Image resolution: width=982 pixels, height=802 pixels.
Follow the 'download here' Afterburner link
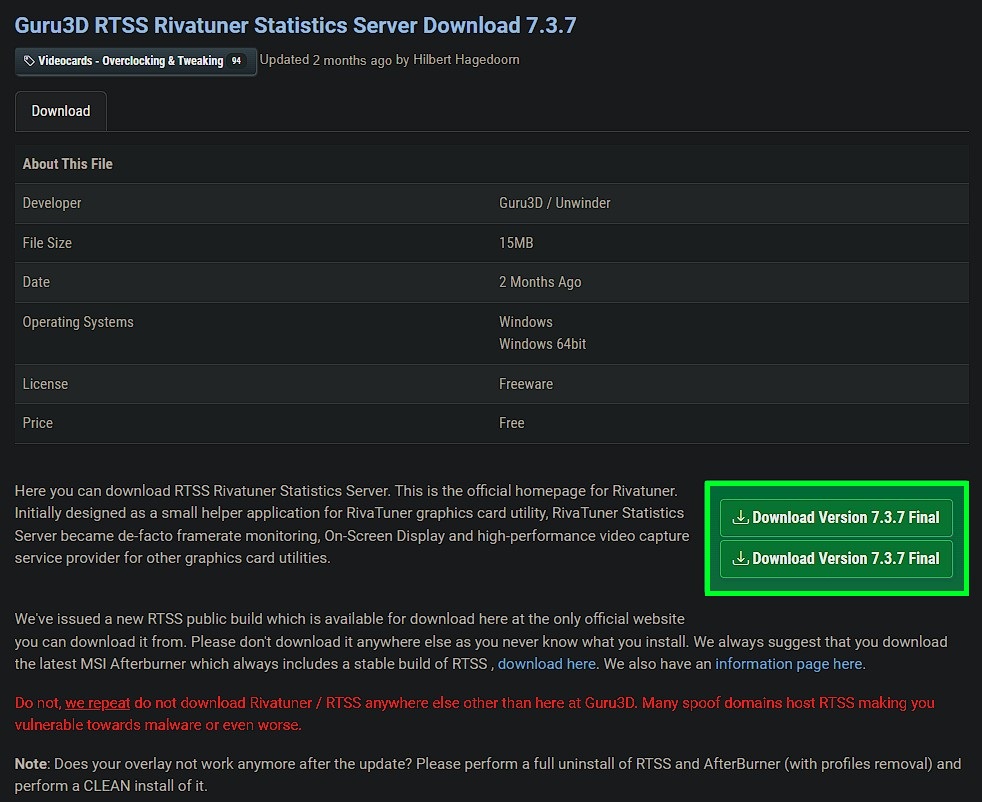tap(546, 664)
